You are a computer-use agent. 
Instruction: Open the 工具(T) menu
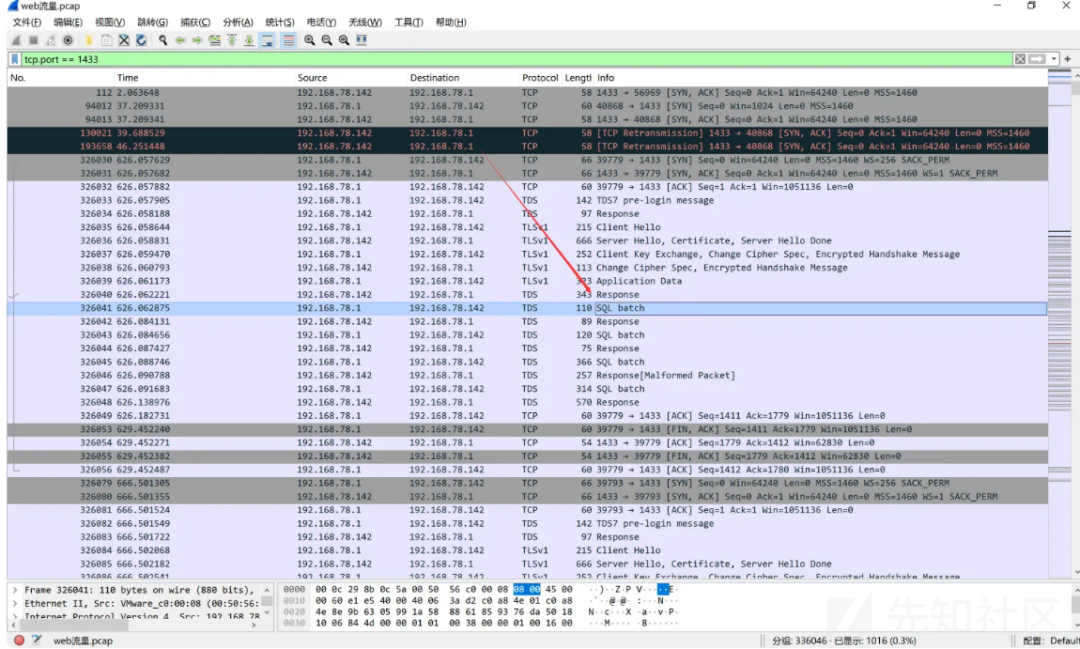tap(408, 22)
